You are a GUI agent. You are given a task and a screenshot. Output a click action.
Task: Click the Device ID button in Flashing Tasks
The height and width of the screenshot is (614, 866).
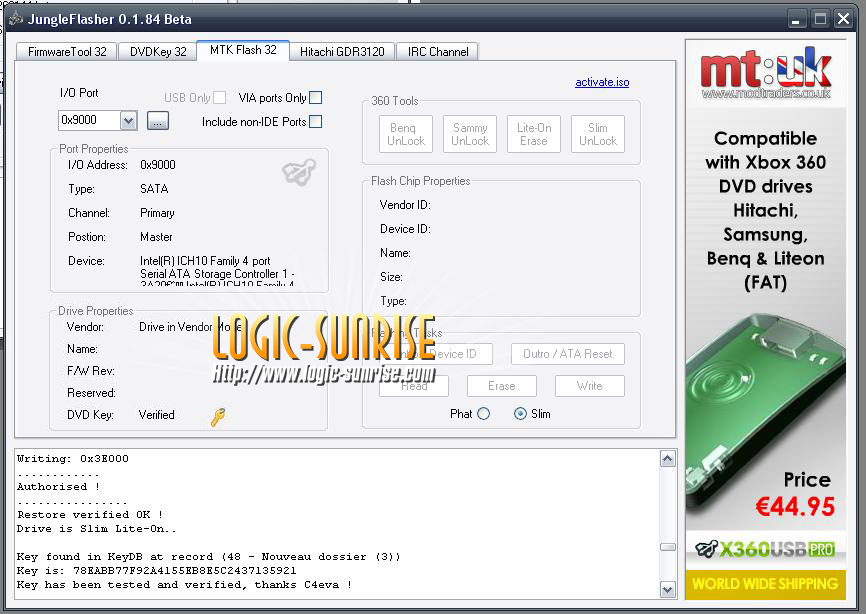click(436, 354)
